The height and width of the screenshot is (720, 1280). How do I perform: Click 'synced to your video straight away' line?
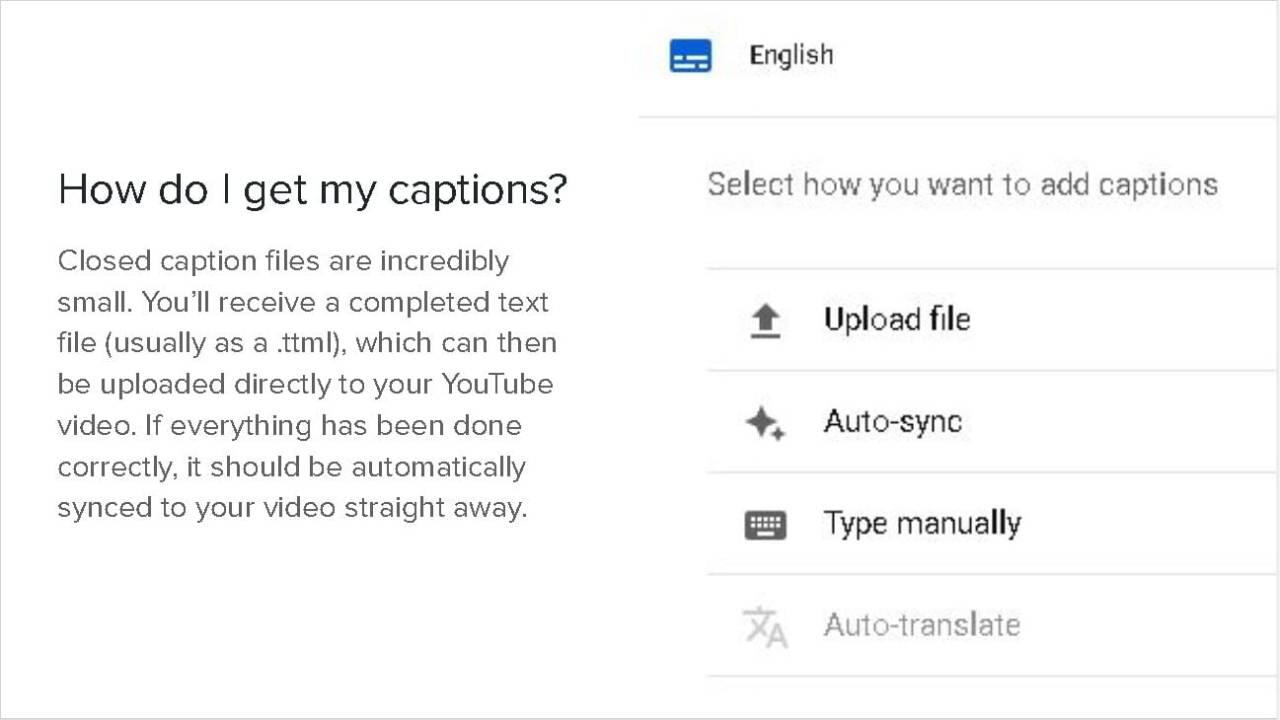point(291,507)
